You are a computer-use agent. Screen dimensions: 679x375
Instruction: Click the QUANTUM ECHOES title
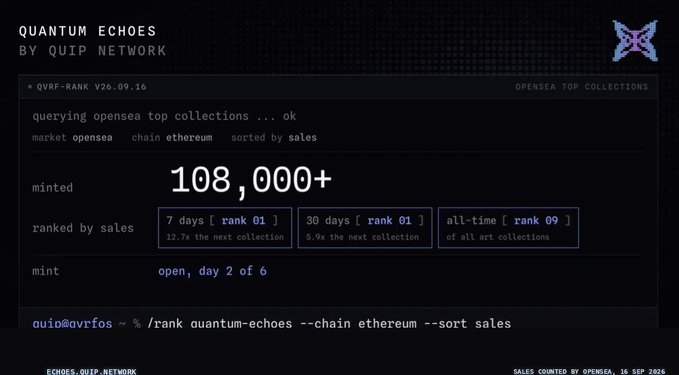click(87, 31)
